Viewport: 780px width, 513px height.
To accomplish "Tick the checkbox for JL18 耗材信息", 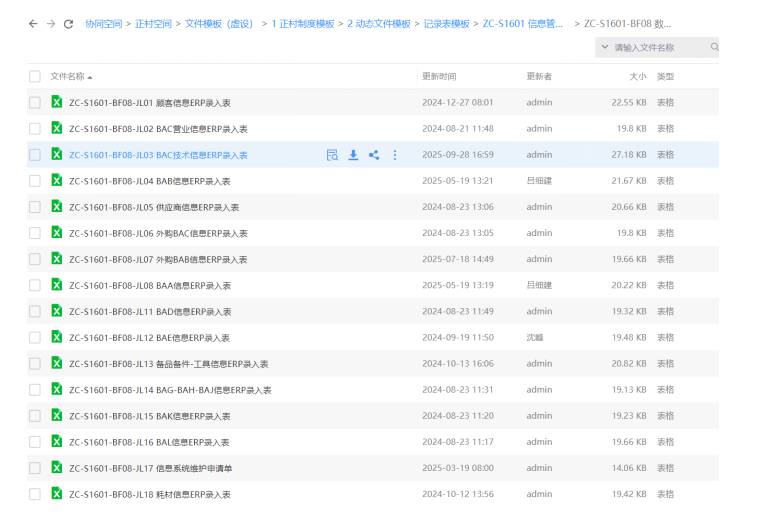I will pyautogui.click(x=35, y=493).
